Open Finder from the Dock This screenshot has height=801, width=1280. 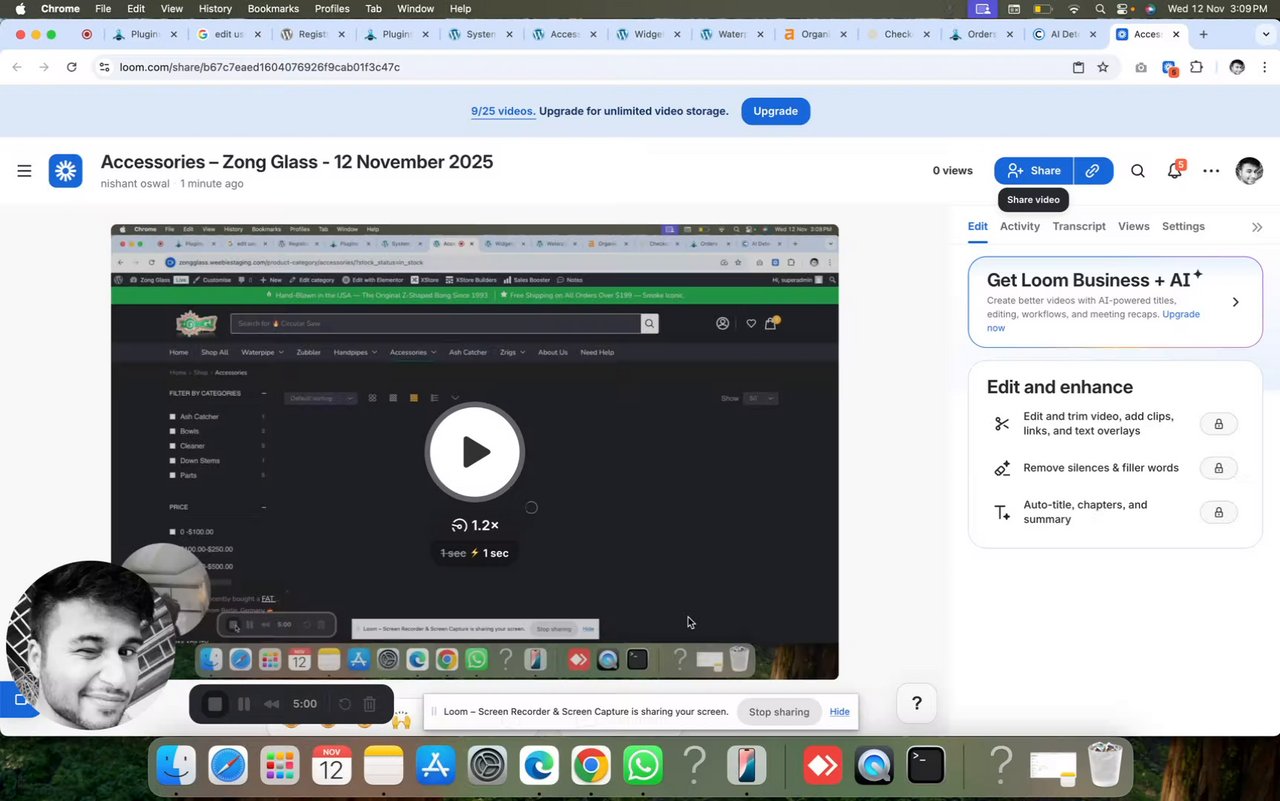click(177, 767)
